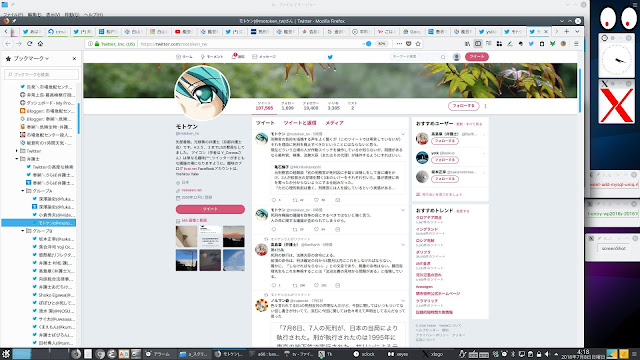Open Messages (メッセージ) nav item
Screen dimensions: 640x360
pos(264,57)
